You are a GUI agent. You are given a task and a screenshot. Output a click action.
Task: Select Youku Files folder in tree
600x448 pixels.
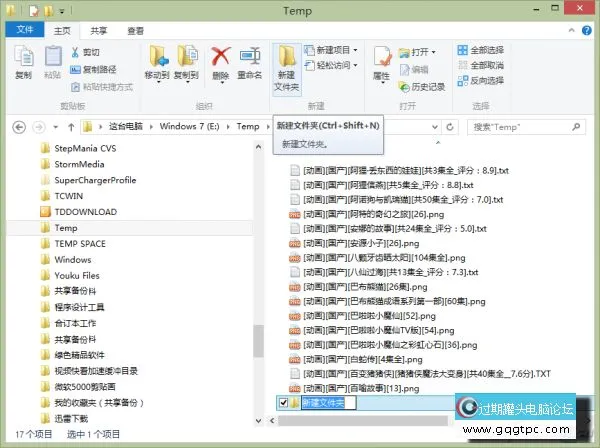click(x=77, y=275)
